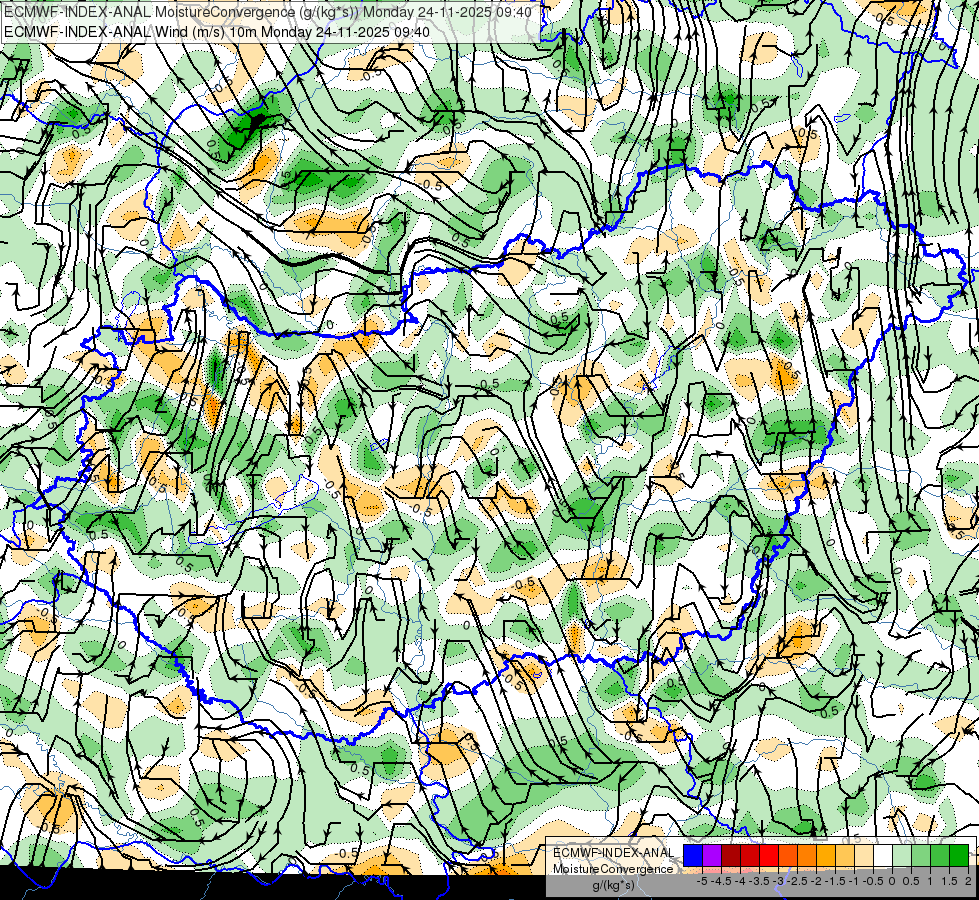
Task: Pick the red-orange swatch between -3 and -2.5
Action: [788, 855]
